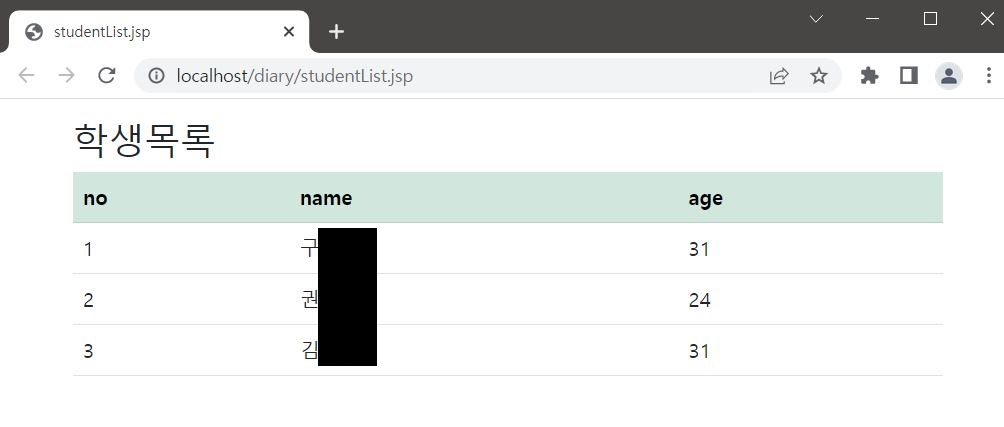
Task: Click the 'name' column header
Action: (x=326, y=198)
